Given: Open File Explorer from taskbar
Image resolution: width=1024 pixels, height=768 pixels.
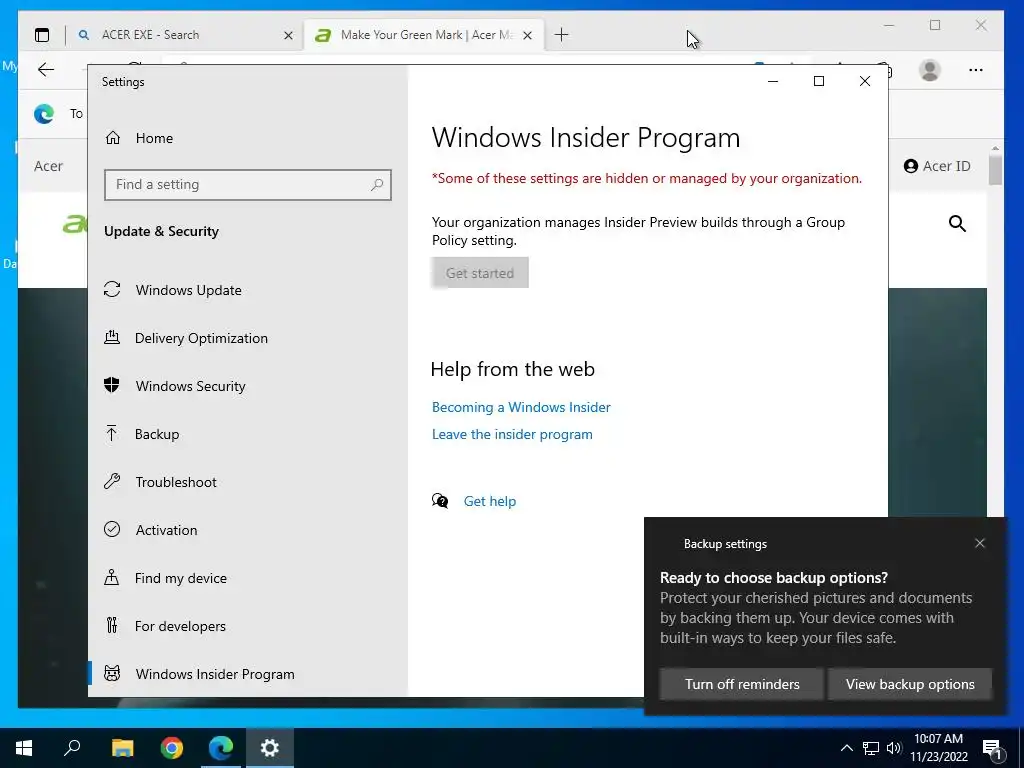Looking at the screenshot, I should coord(122,748).
